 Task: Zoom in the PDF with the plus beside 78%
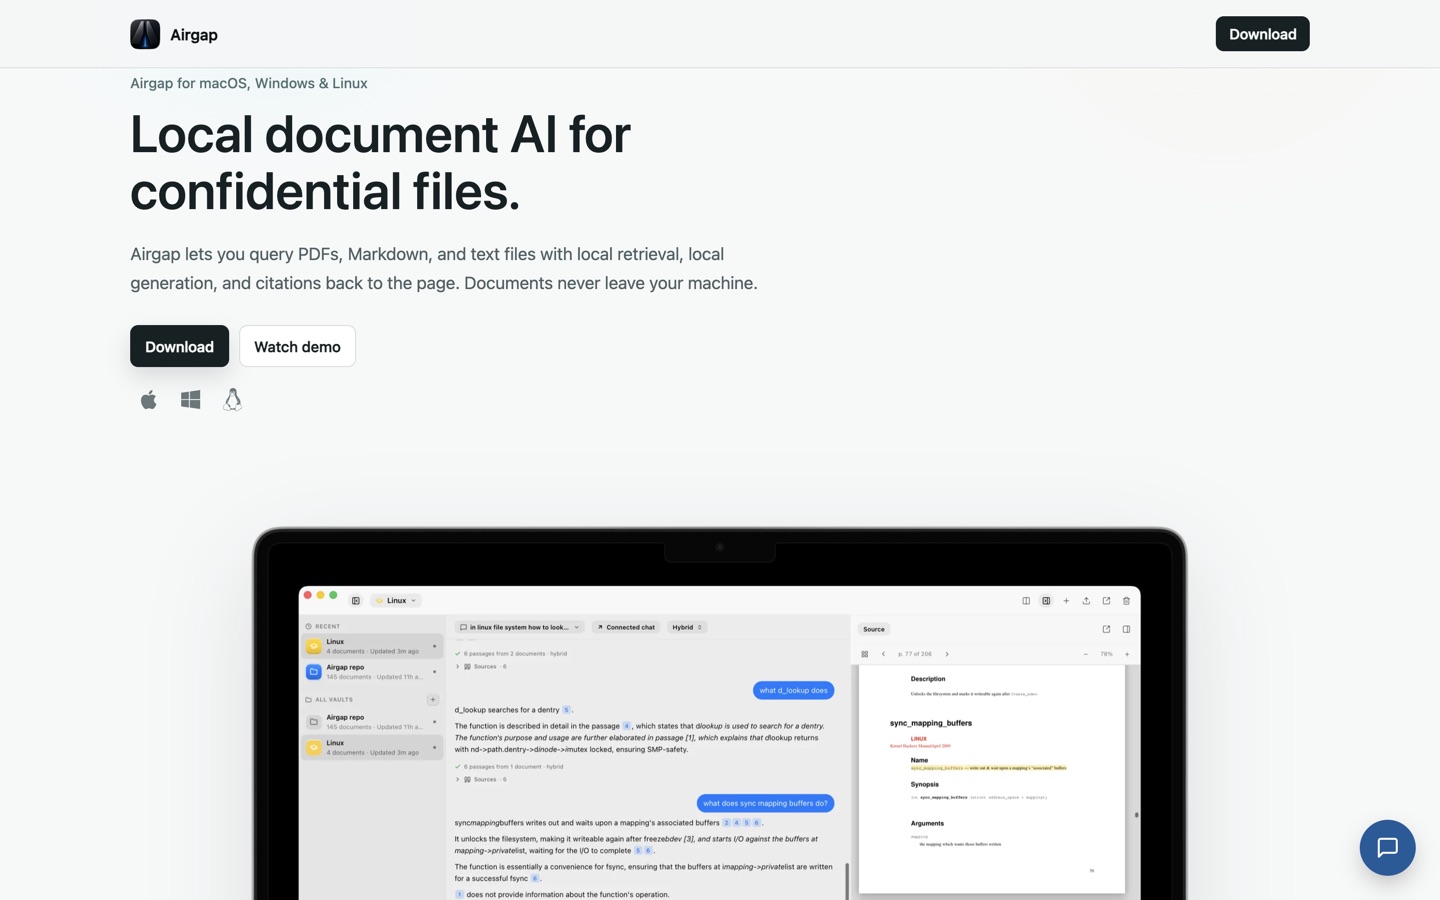pos(1127,654)
